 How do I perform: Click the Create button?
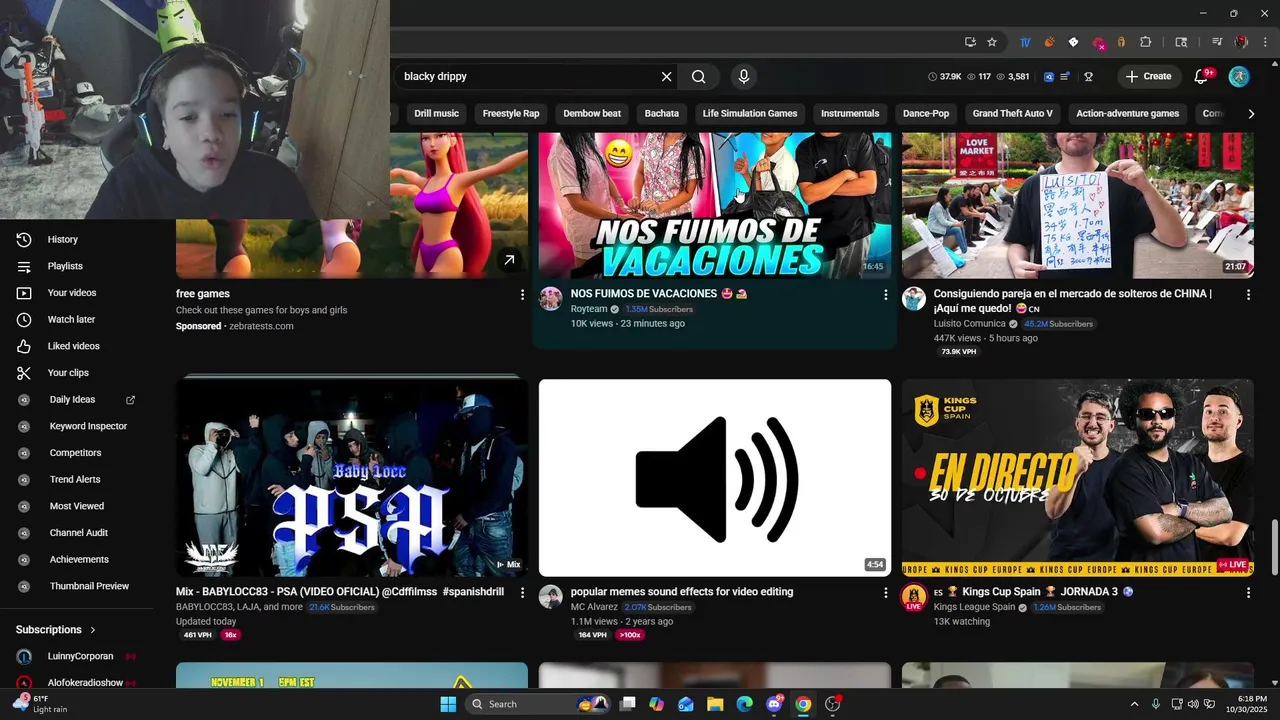[1148, 76]
